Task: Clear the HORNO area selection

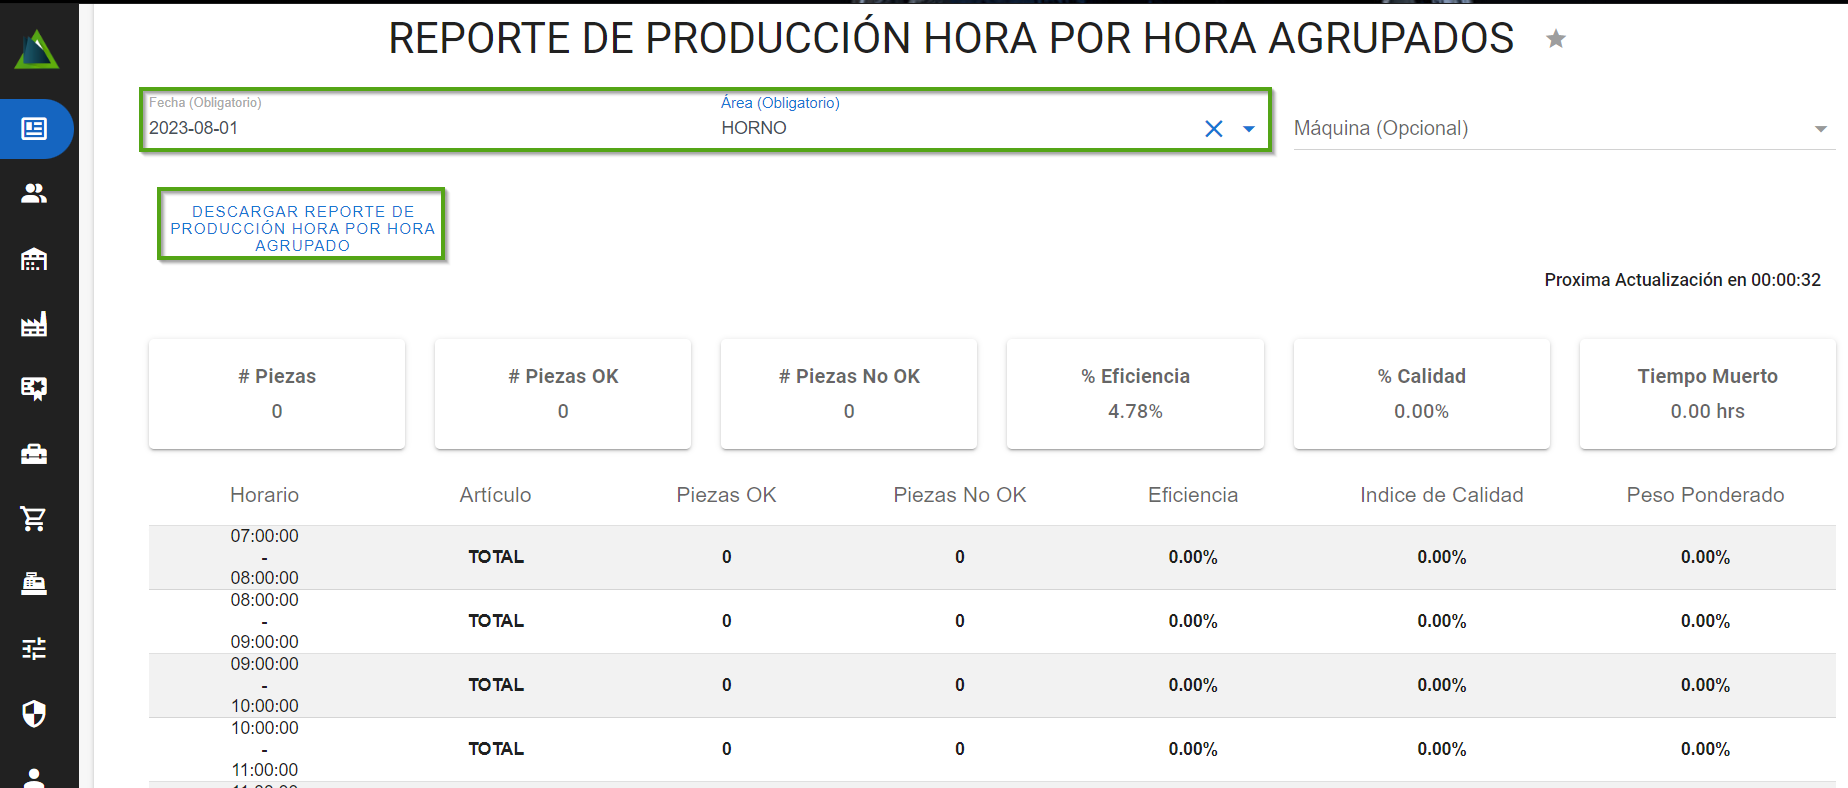Action: 1213,129
